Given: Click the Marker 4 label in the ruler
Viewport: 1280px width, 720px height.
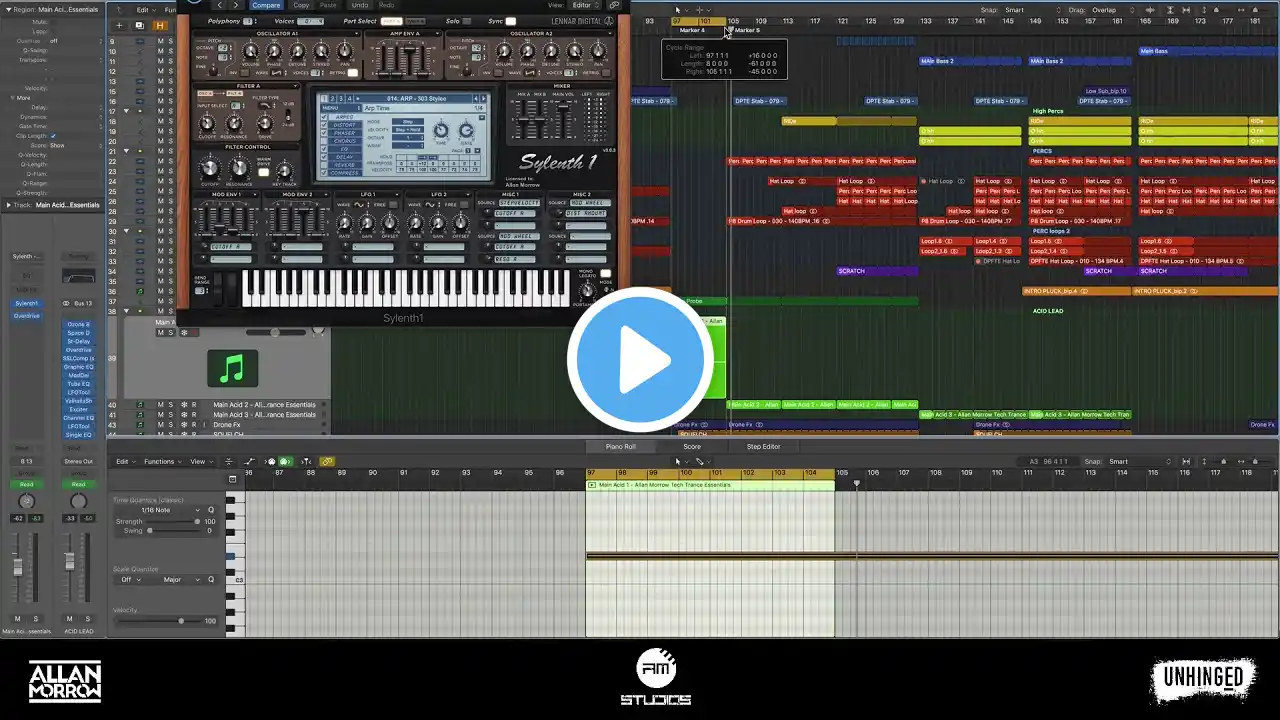Looking at the screenshot, I should point(692,31).
